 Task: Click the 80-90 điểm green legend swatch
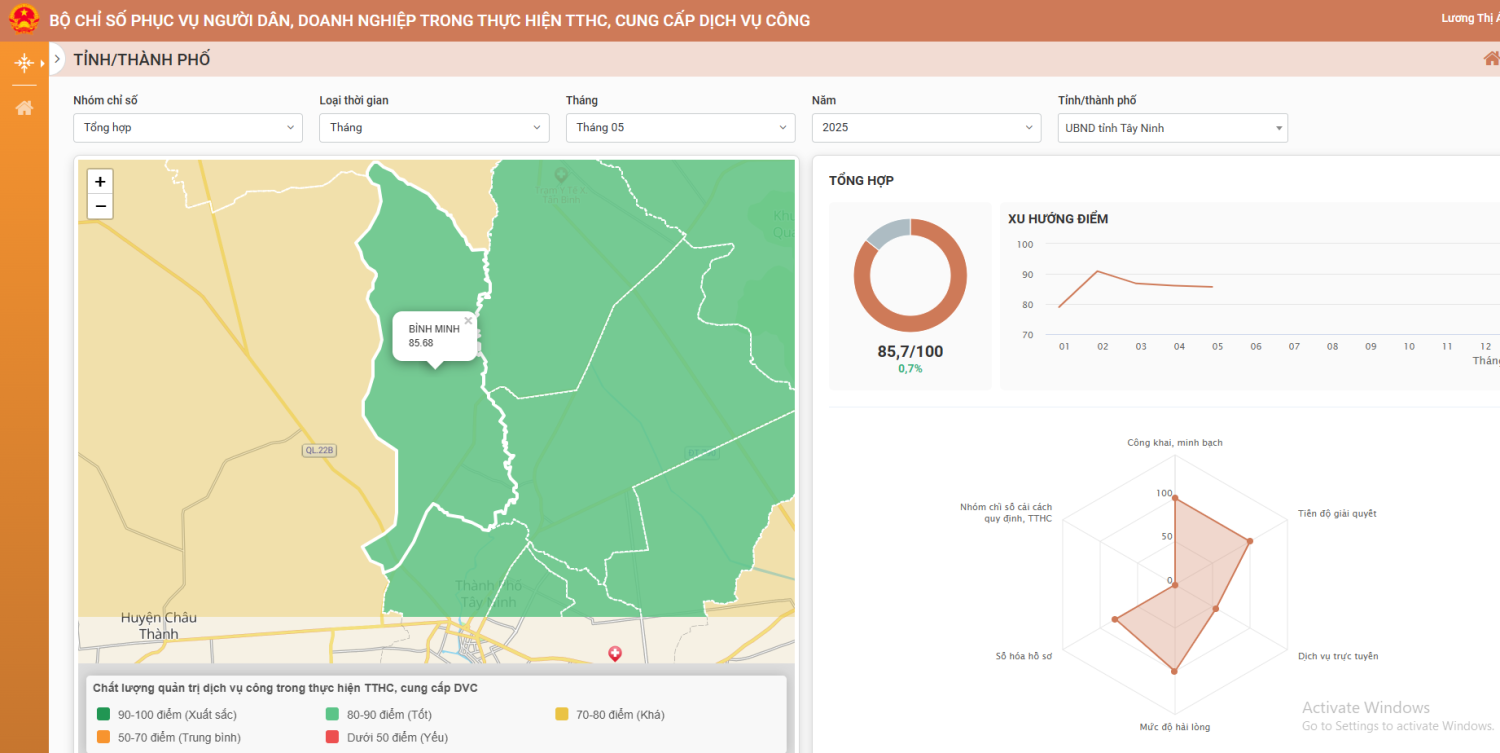[332, 714]
